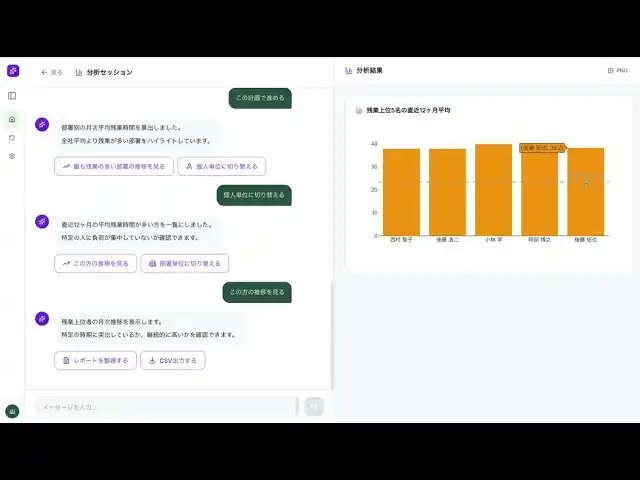Click the 西村 智子 bar in chart
This screenshot has height=480, width=640.
(x=401, y=192)
